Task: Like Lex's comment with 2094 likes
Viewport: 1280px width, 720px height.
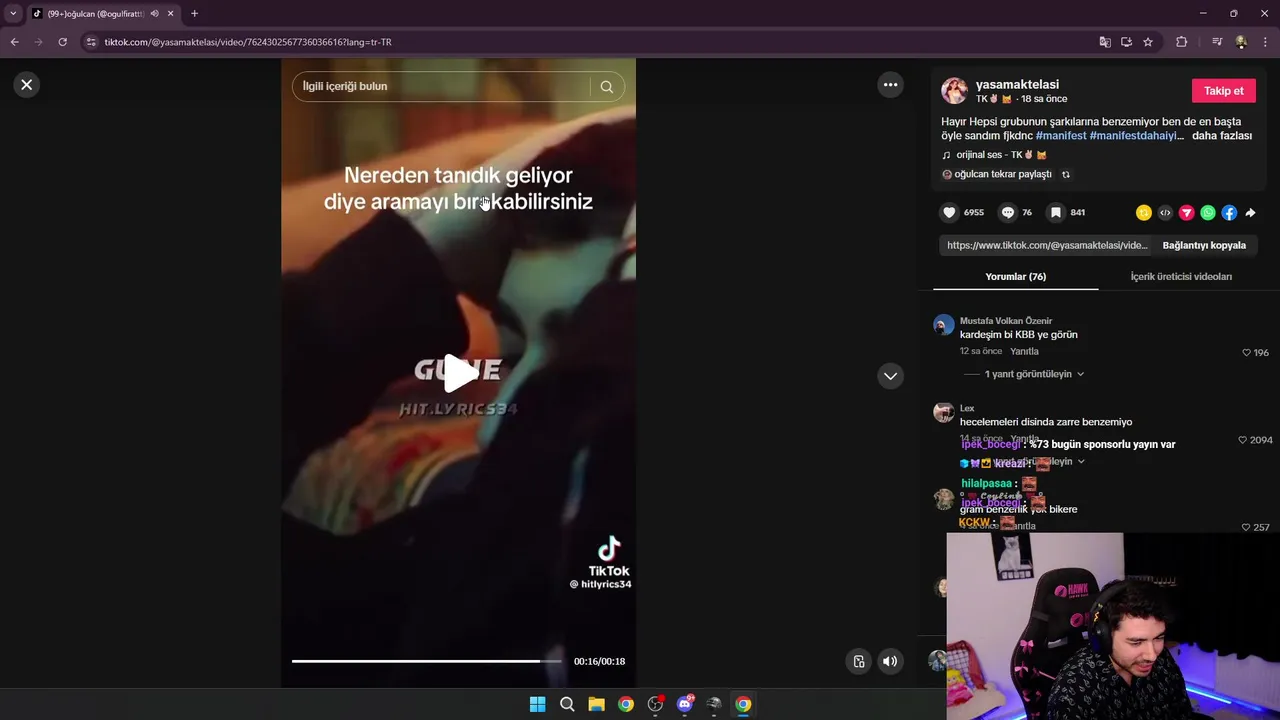Action: pos(1242,440)
